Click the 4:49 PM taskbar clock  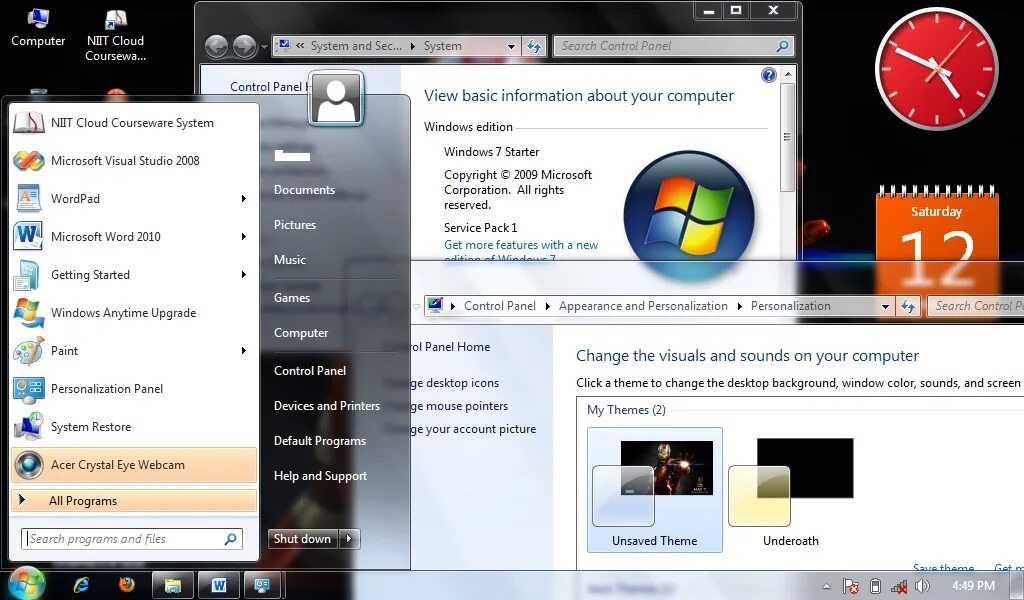[973, 586]
